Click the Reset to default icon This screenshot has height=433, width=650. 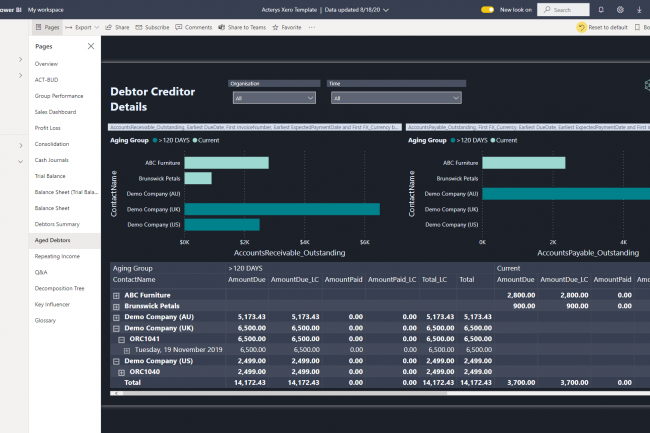[582, 27]
